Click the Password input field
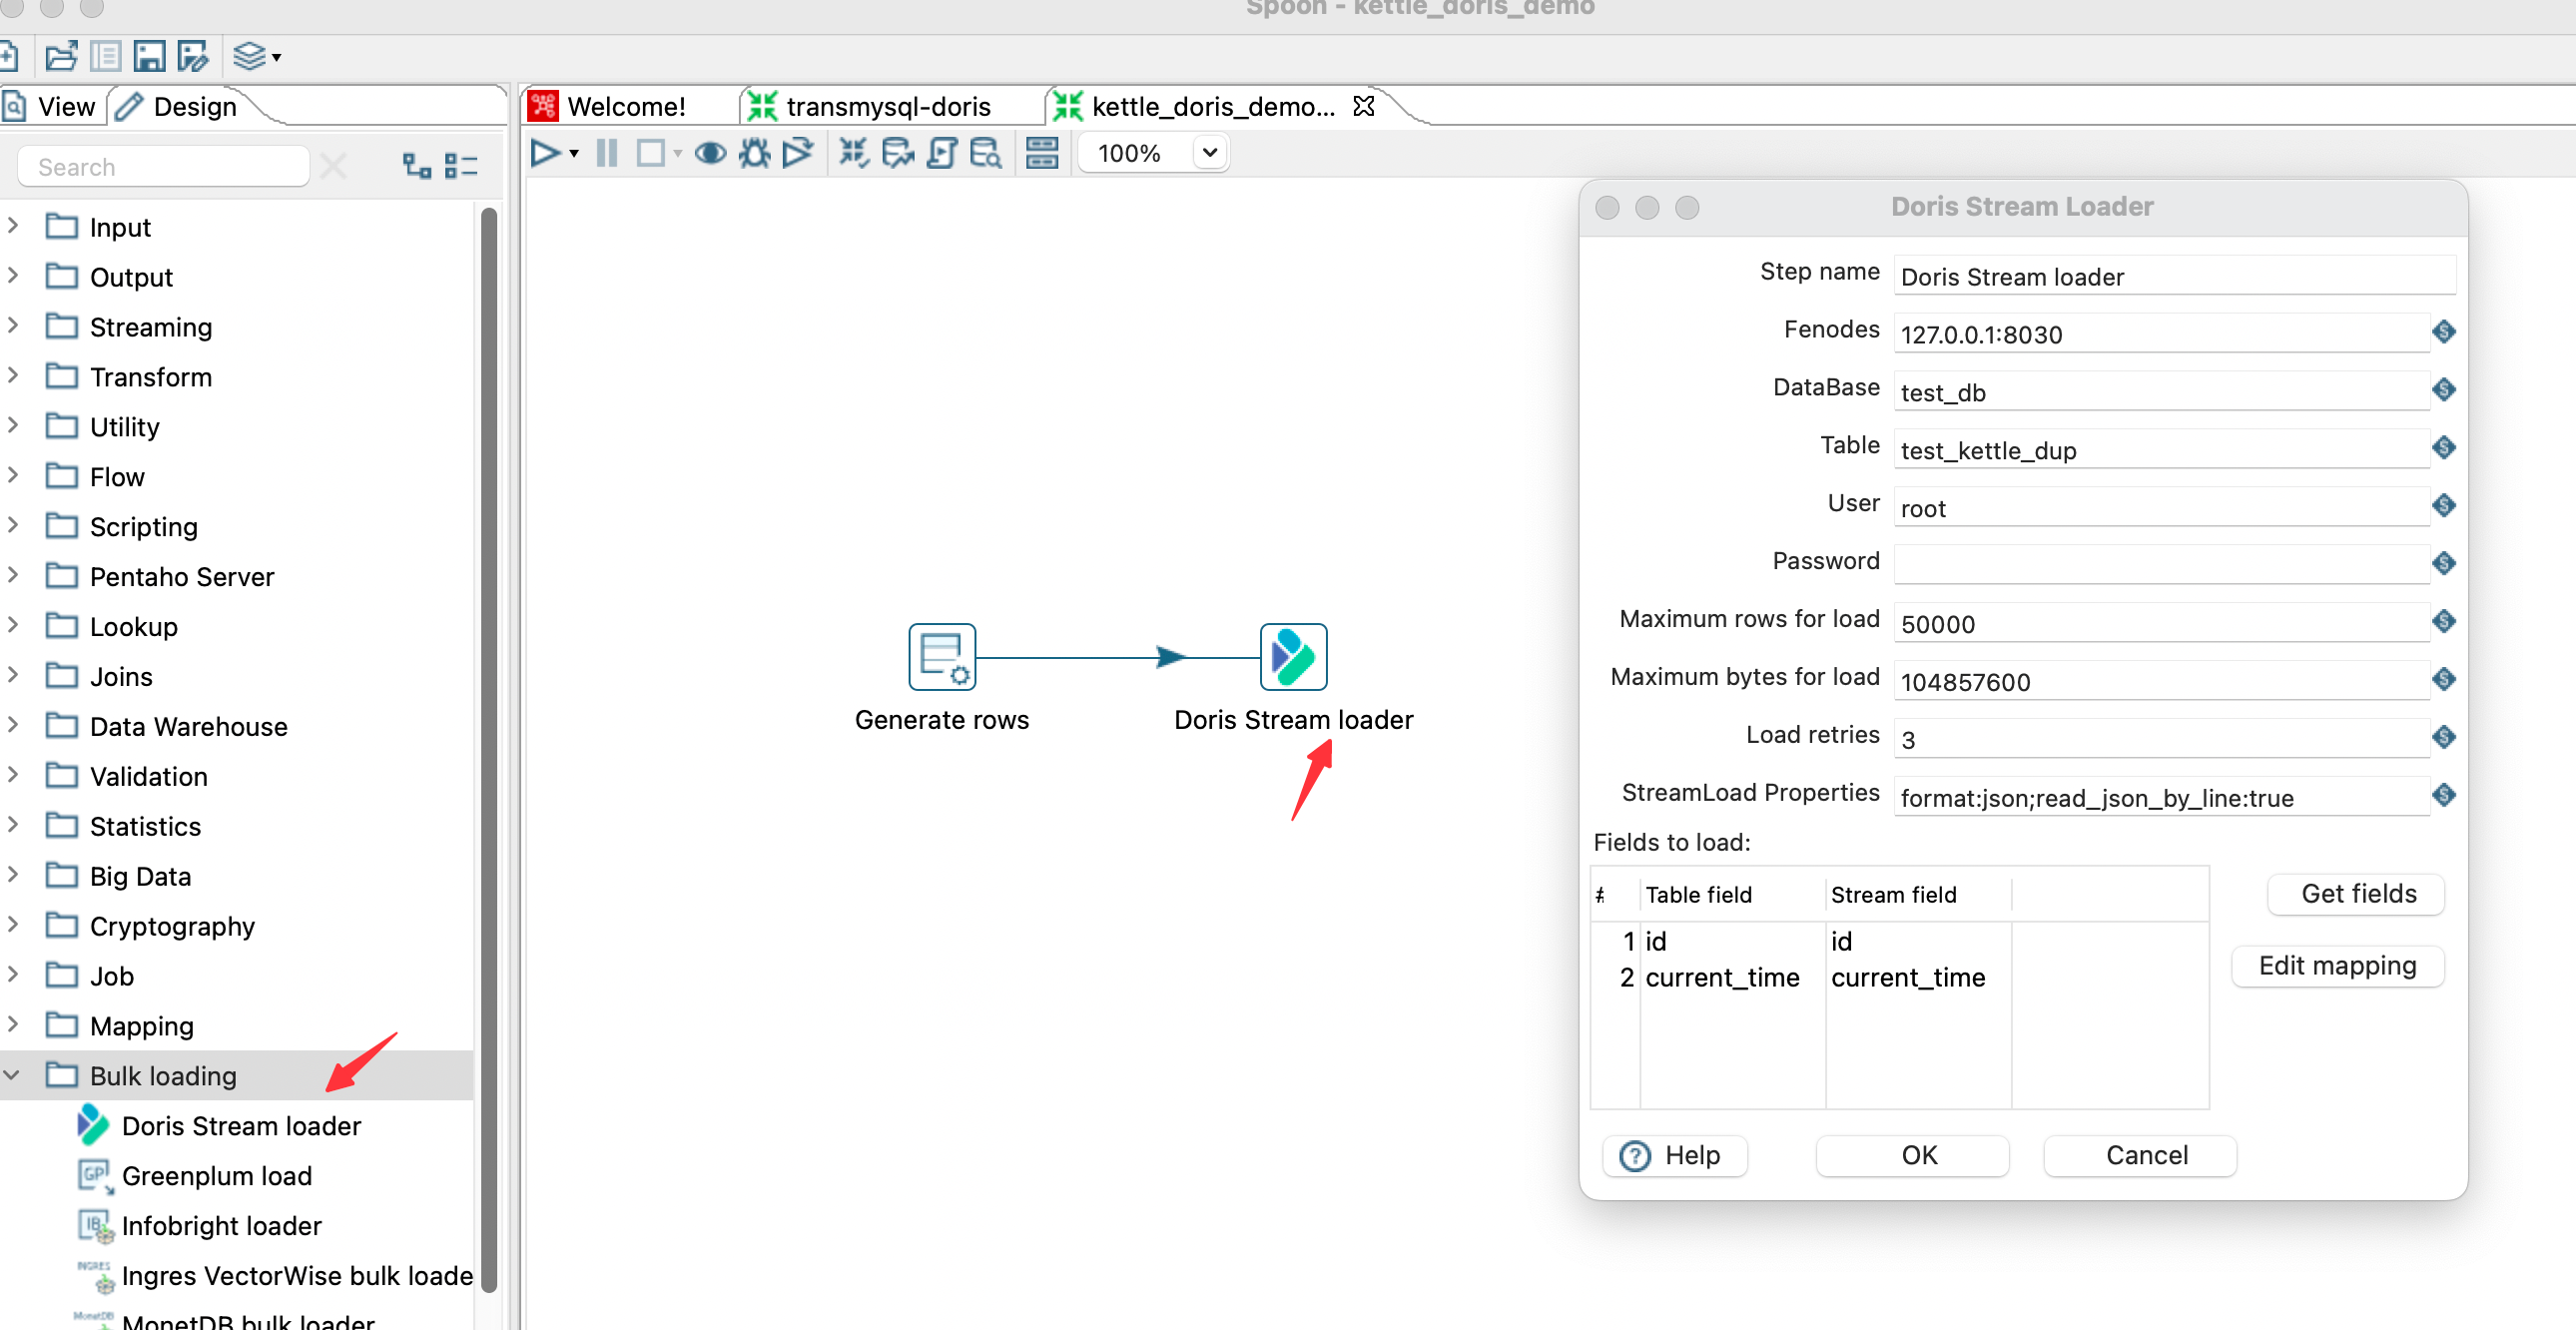The image size is (2576, 1330). (x=2160, y=563)
